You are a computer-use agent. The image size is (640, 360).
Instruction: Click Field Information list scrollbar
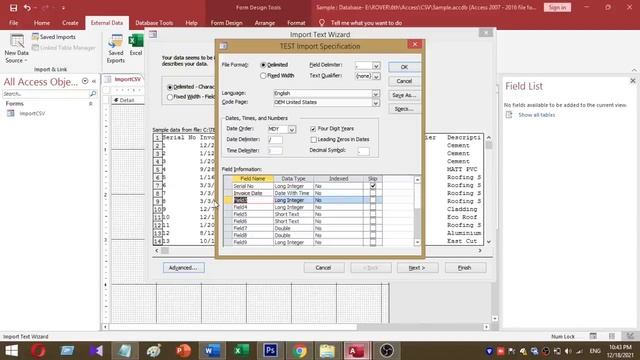417,211
